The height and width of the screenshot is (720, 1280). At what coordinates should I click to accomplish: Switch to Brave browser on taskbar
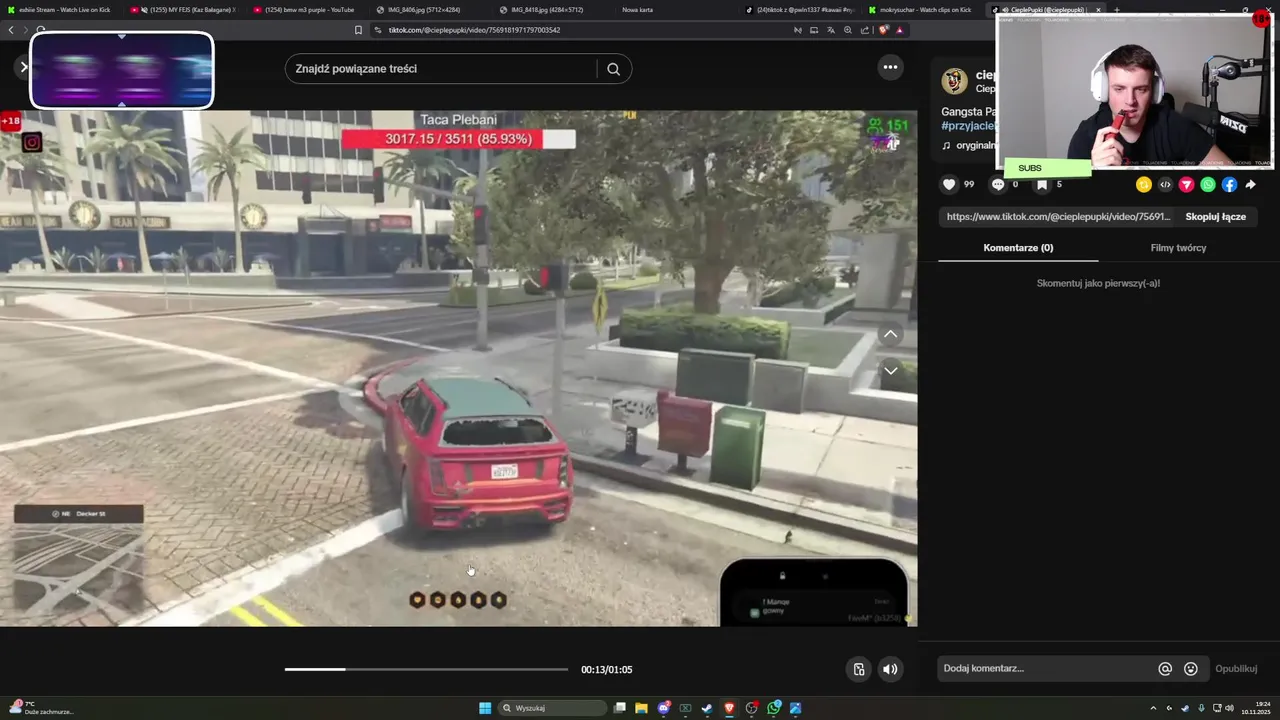point(729,708)
